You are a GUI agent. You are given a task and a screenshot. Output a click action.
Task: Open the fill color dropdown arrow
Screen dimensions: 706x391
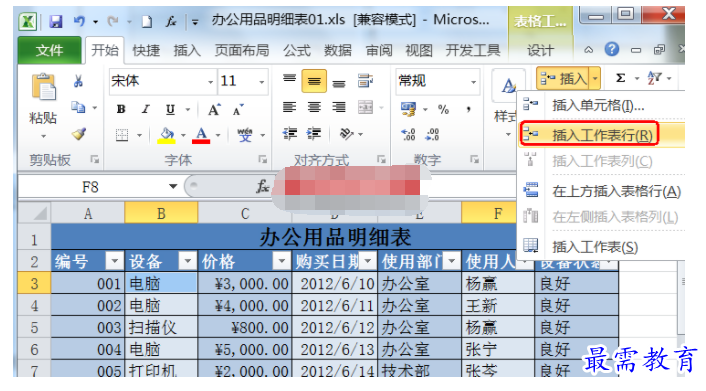point(183,135)
